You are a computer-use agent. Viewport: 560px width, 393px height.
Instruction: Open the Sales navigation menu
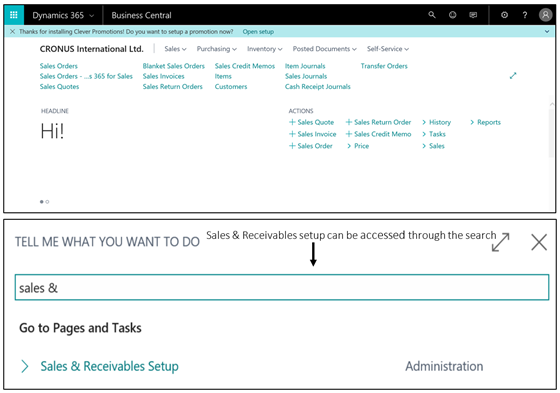pos(175,49)
